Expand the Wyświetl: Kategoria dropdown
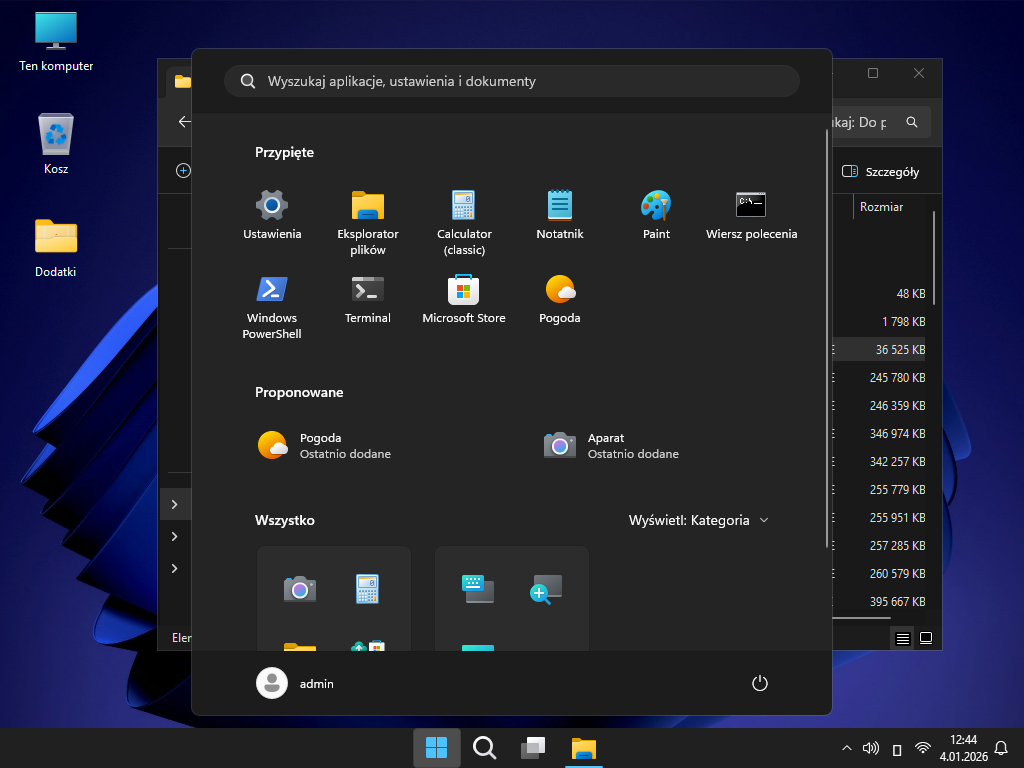This screenshot has width=1024, height=768. [x=699, y=520]
